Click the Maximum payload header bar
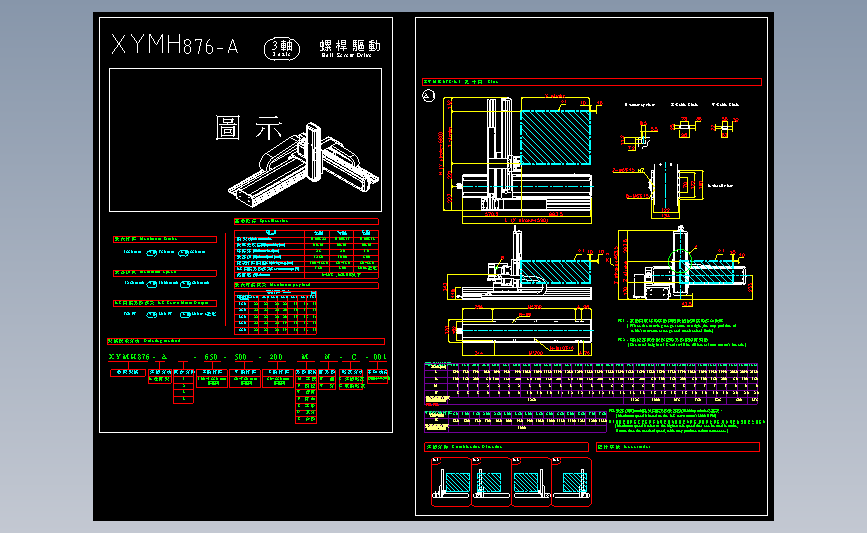Viewport: 867px width, 533px height. pos(306,285)
